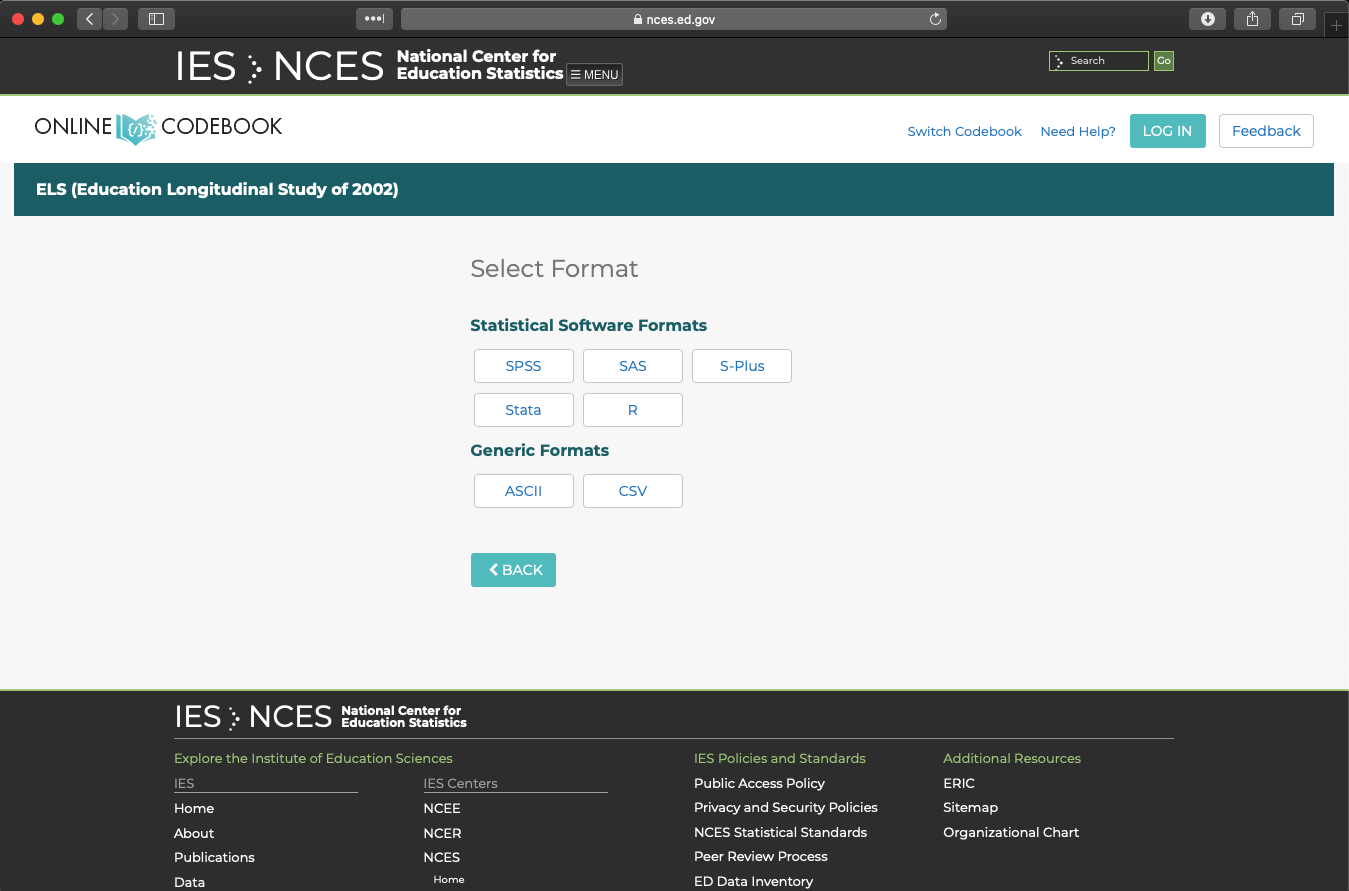The width and height of the screenshot is (1349, 891).
Task: Click the LOG IN button
Action: [x=1167, y=131]
